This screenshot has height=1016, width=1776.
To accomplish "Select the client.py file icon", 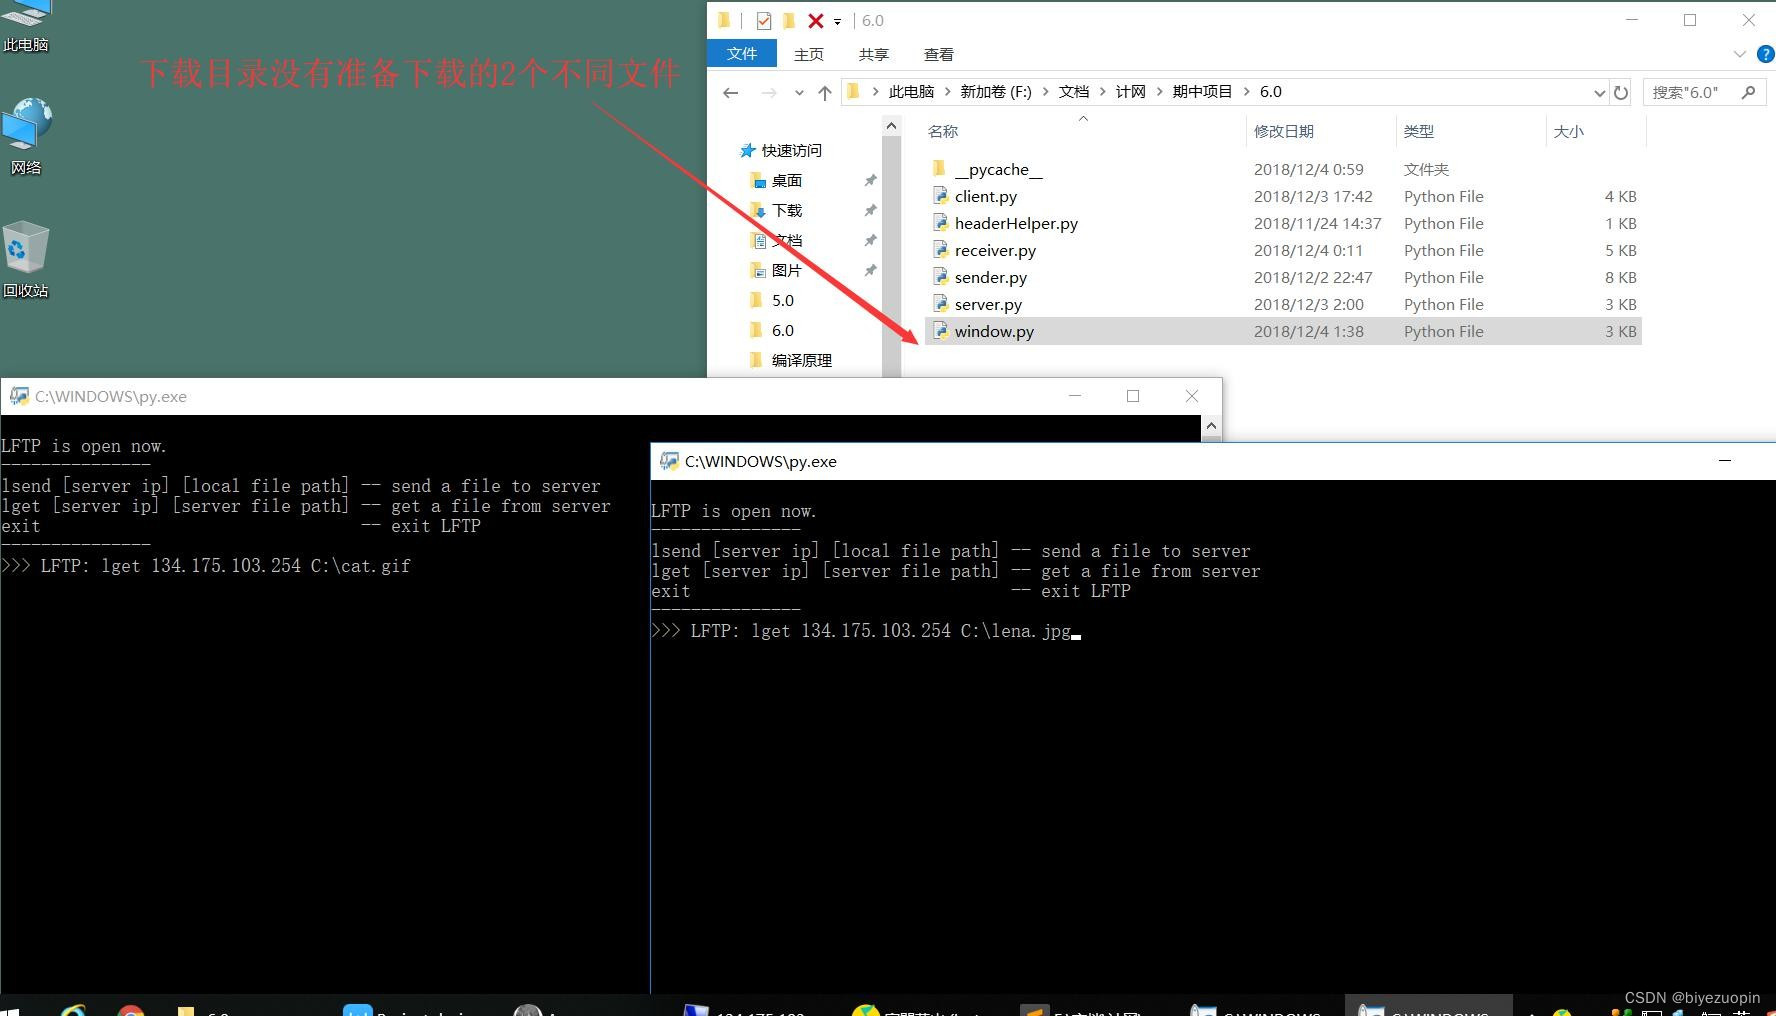I will [940, 196].
